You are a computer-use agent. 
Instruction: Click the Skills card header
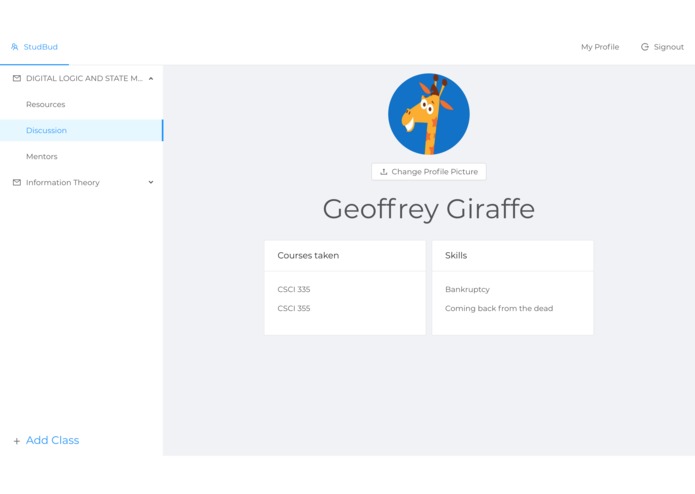[x=513, y=256]
